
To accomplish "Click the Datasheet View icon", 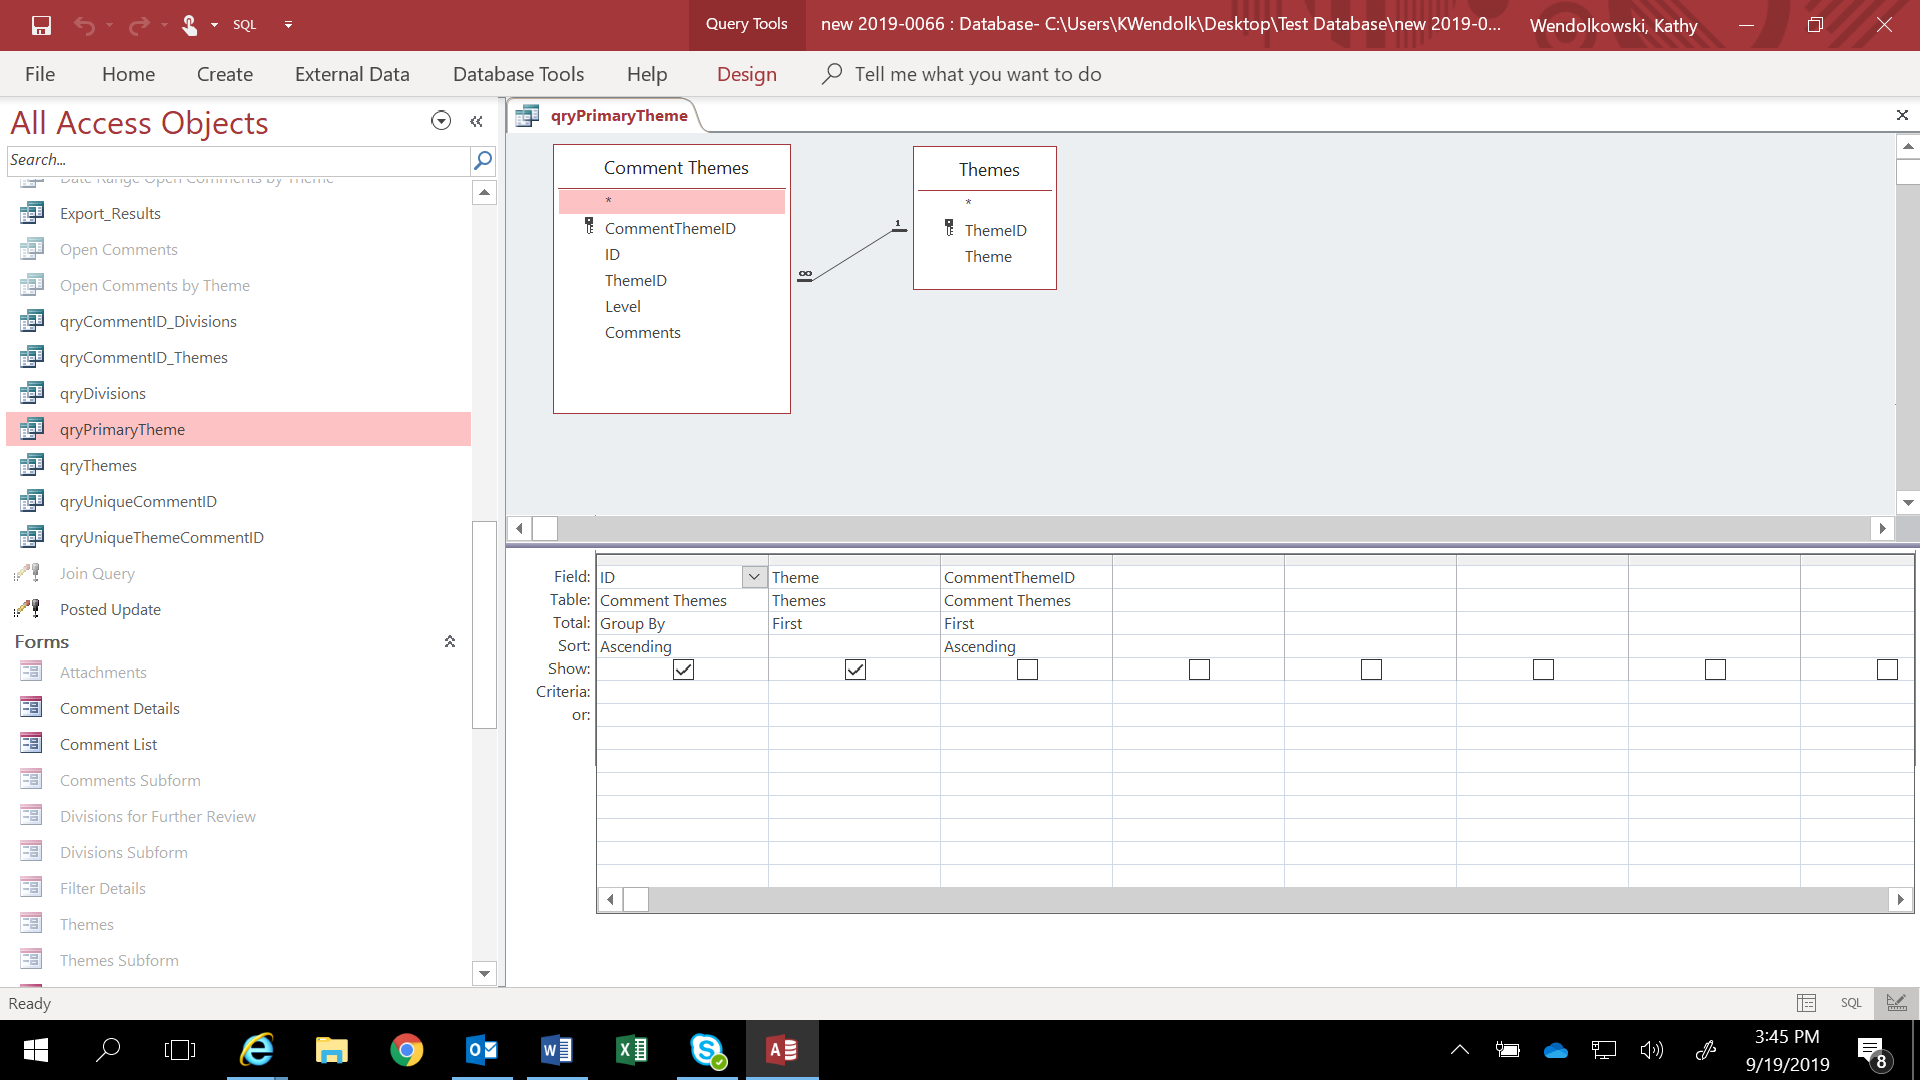I will point(1807,1002).
